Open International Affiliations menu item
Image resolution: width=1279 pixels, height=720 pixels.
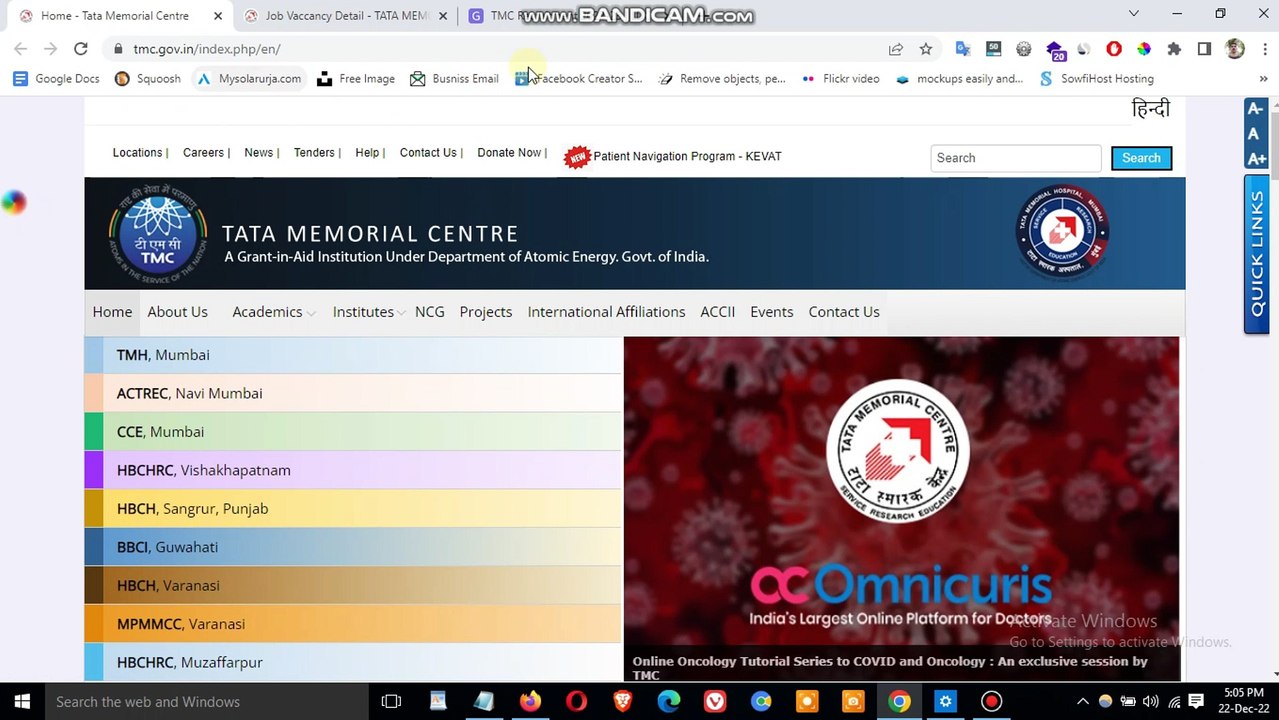[606, 312]
